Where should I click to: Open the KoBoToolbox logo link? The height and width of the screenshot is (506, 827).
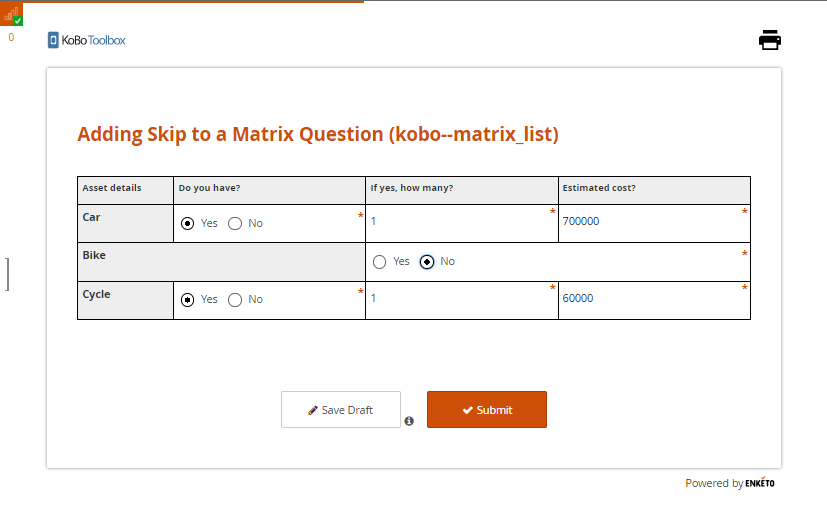click(86, 40)
